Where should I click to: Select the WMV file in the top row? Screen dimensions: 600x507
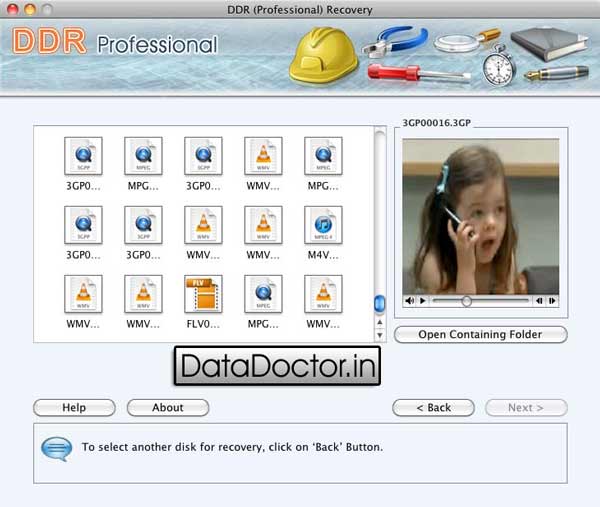(263, 156)
